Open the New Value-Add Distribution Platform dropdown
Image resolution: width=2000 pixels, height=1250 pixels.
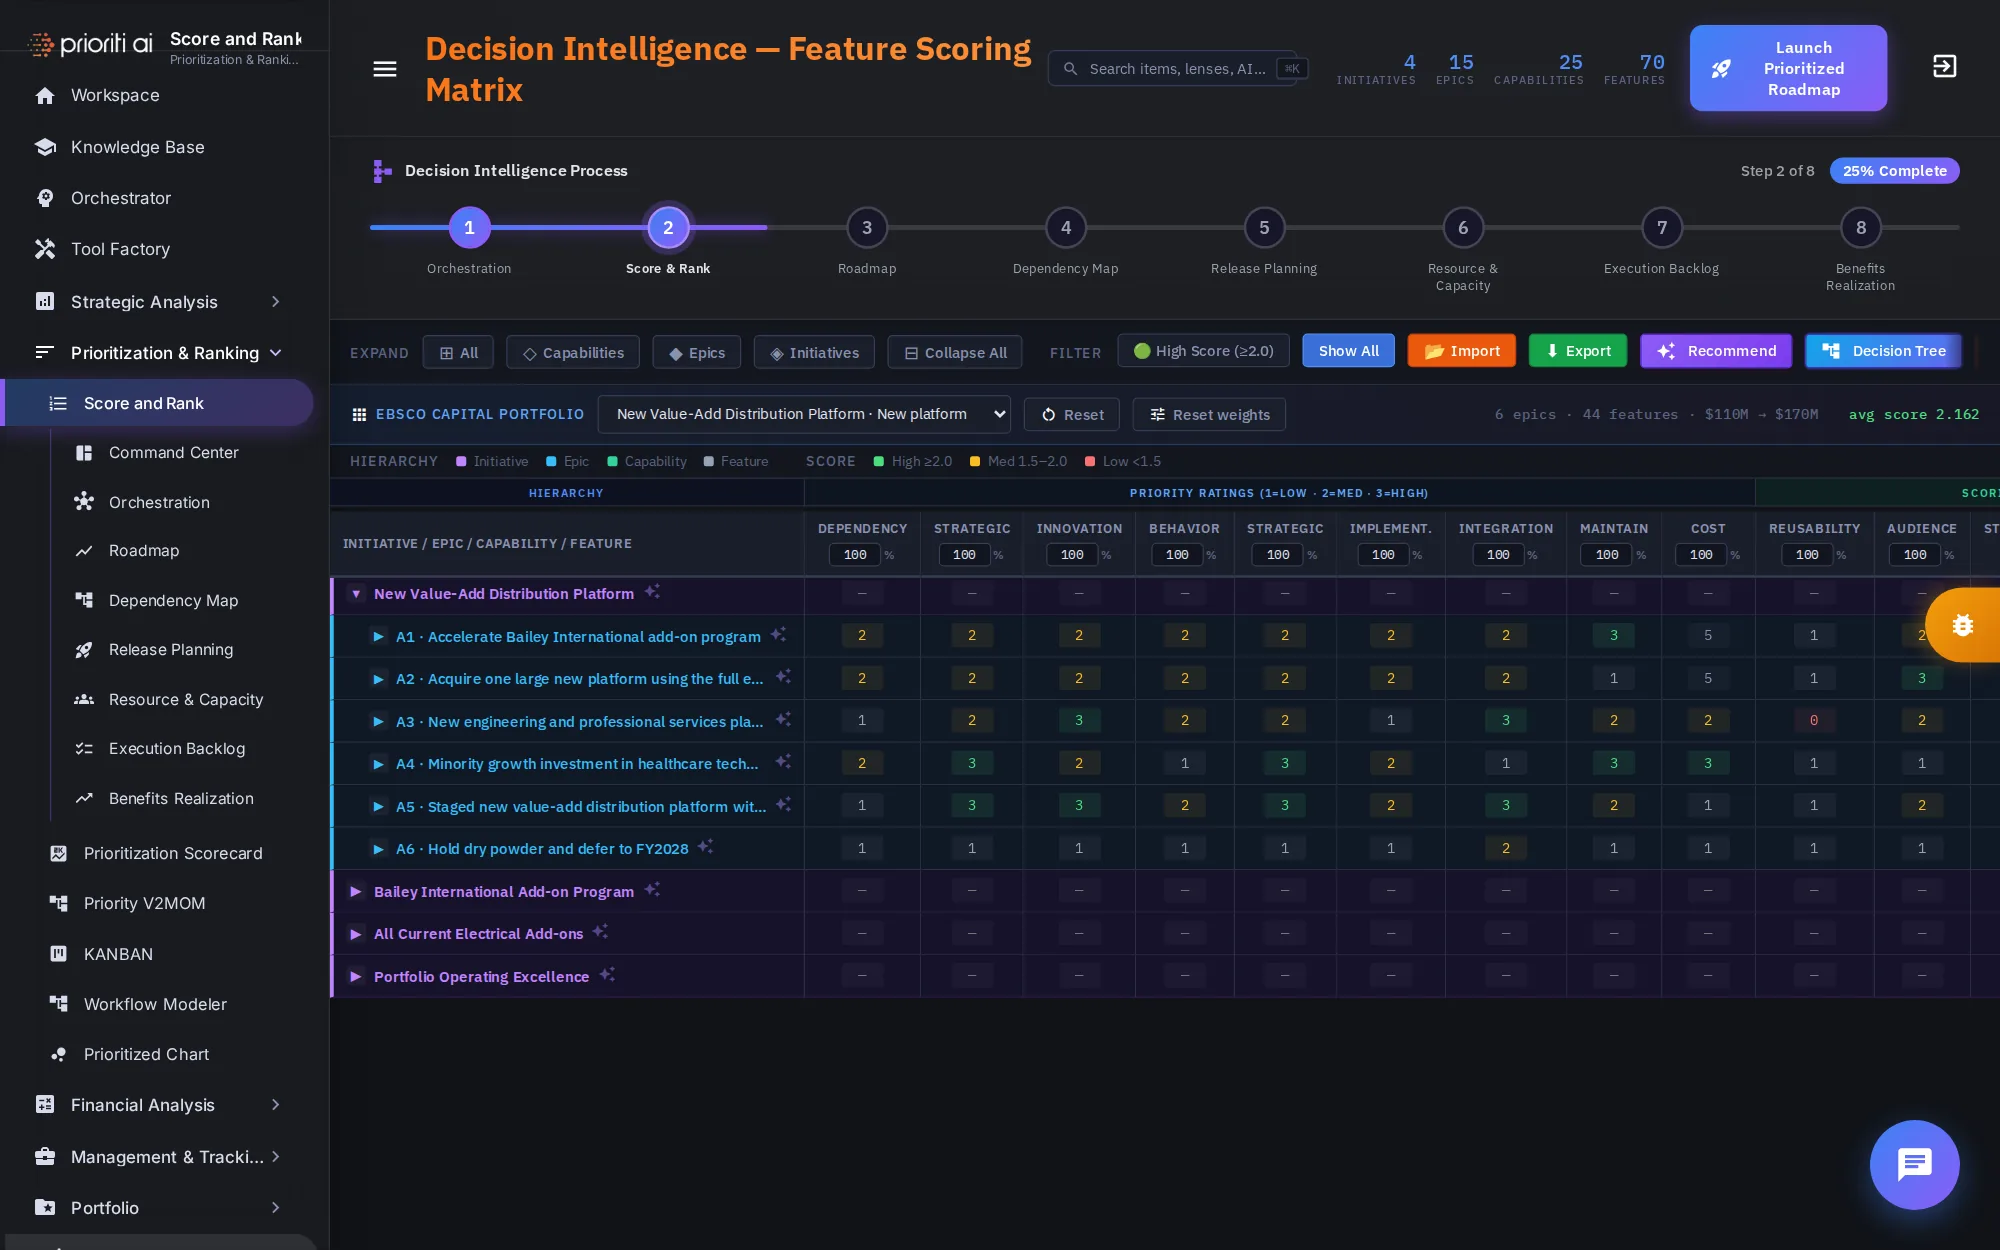803,414
